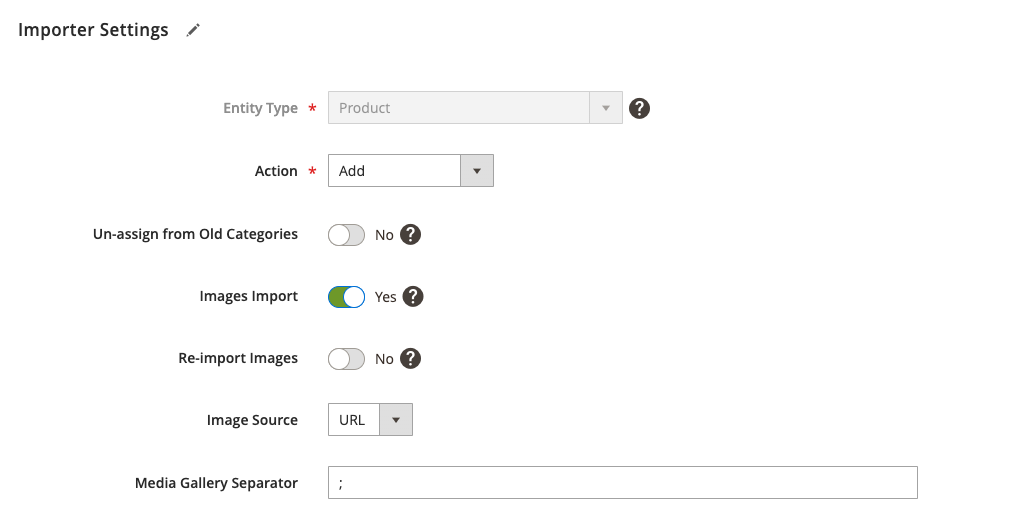The image size is (1026, 518).
Task: Open the Entity Type Product dropdown
Action: [x=475, y=108]
